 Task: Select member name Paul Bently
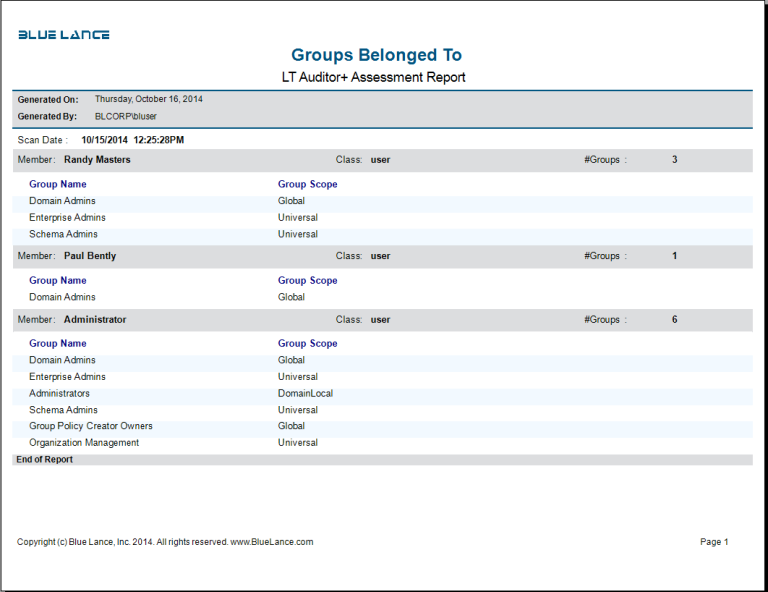90,256
